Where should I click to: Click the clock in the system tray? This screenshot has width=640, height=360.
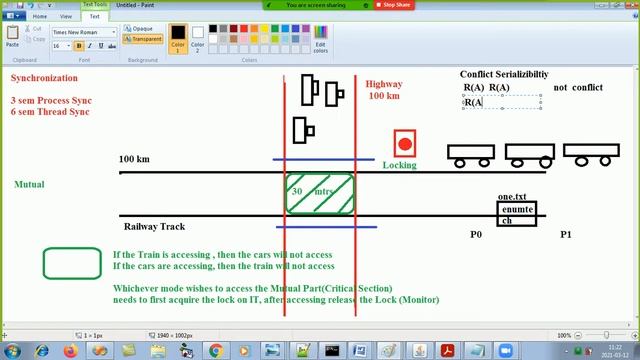click(615, 351)
